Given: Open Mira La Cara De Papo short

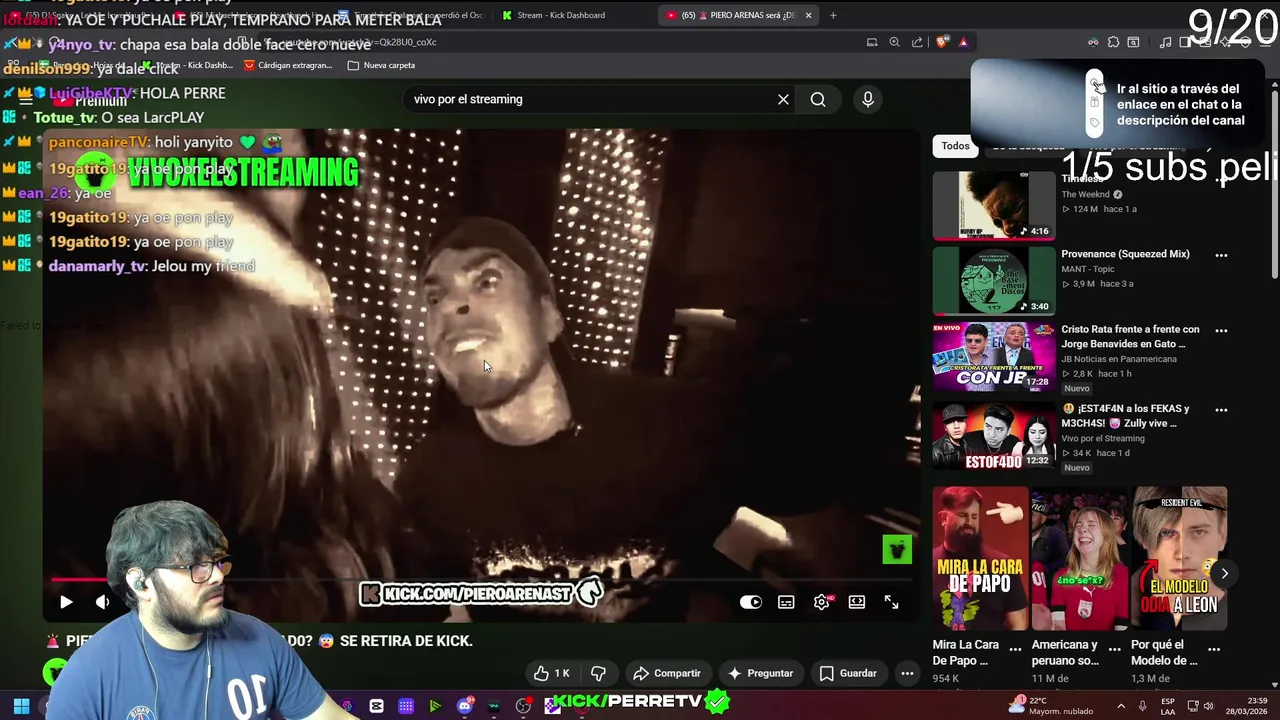Looking at the screenshot, I should [x=980, y=558].
